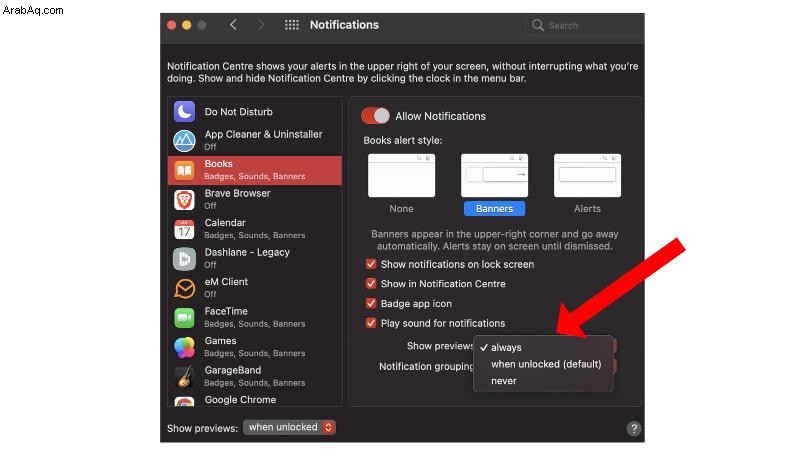Click the Search field
This screenshot has width=800, height=450.
tap(584, 25)
